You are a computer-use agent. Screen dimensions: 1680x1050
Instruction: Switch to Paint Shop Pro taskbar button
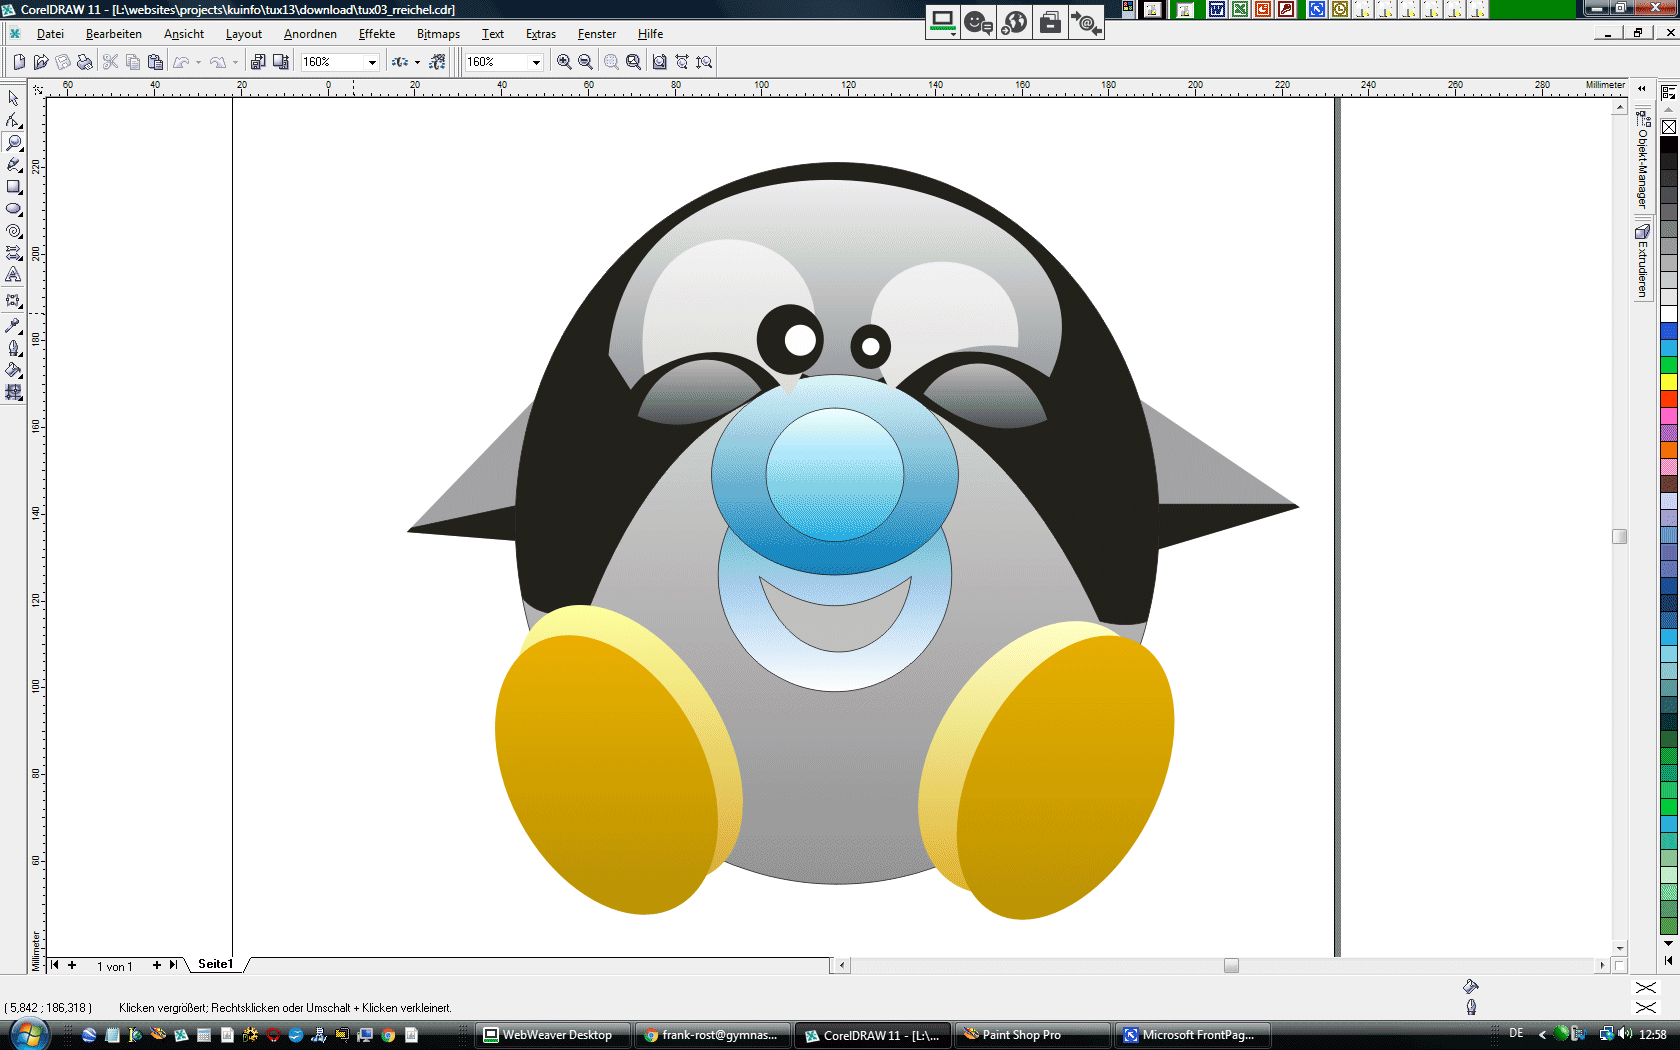coord(1033,1035)
